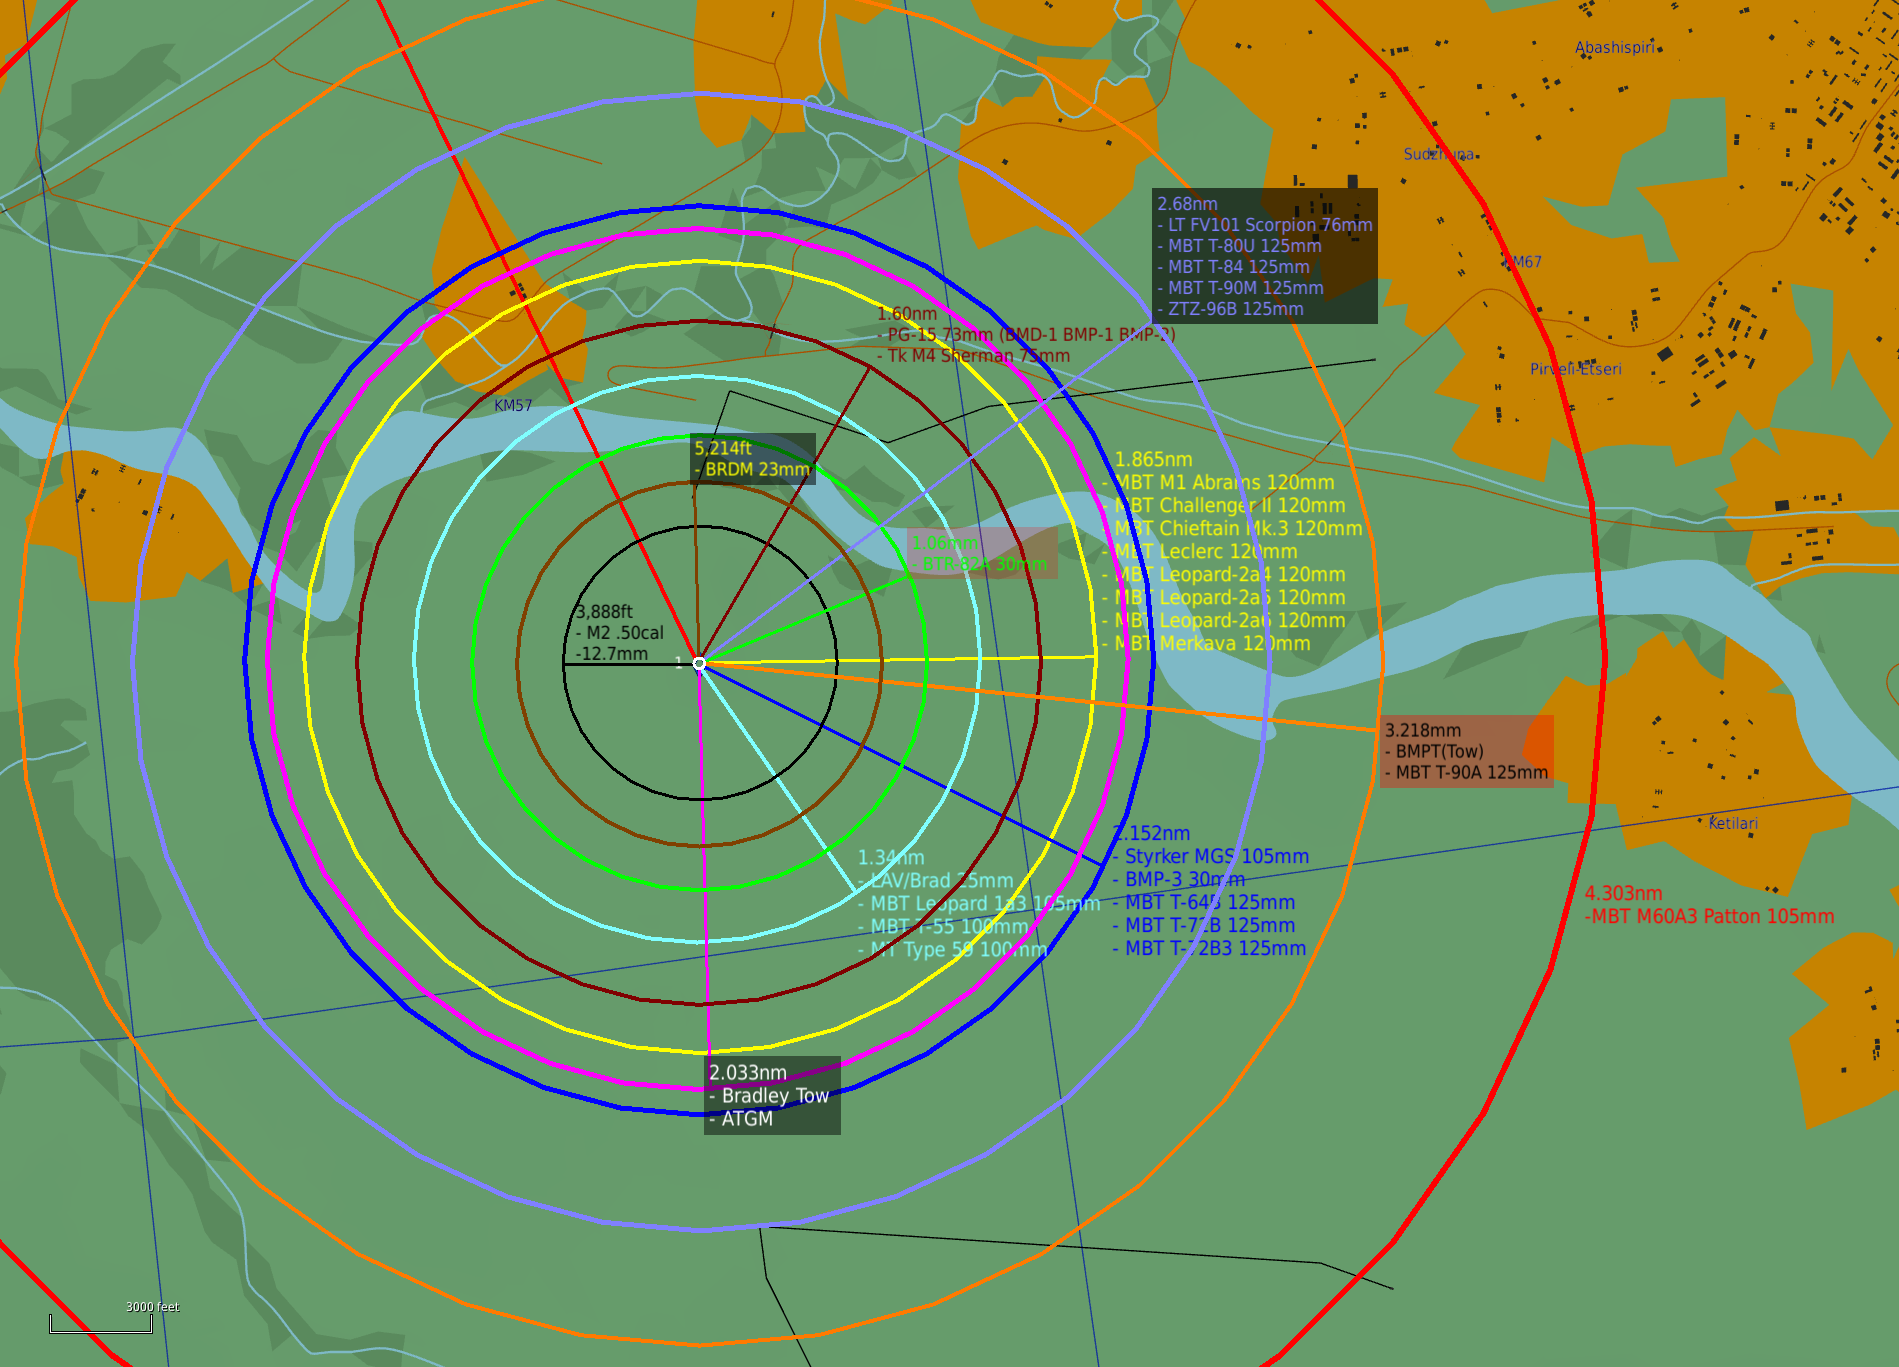Select the ZTZ-96B 125mm entry
Viewport: 1899px width, 1367px height.
click(x=1230, y=309)
